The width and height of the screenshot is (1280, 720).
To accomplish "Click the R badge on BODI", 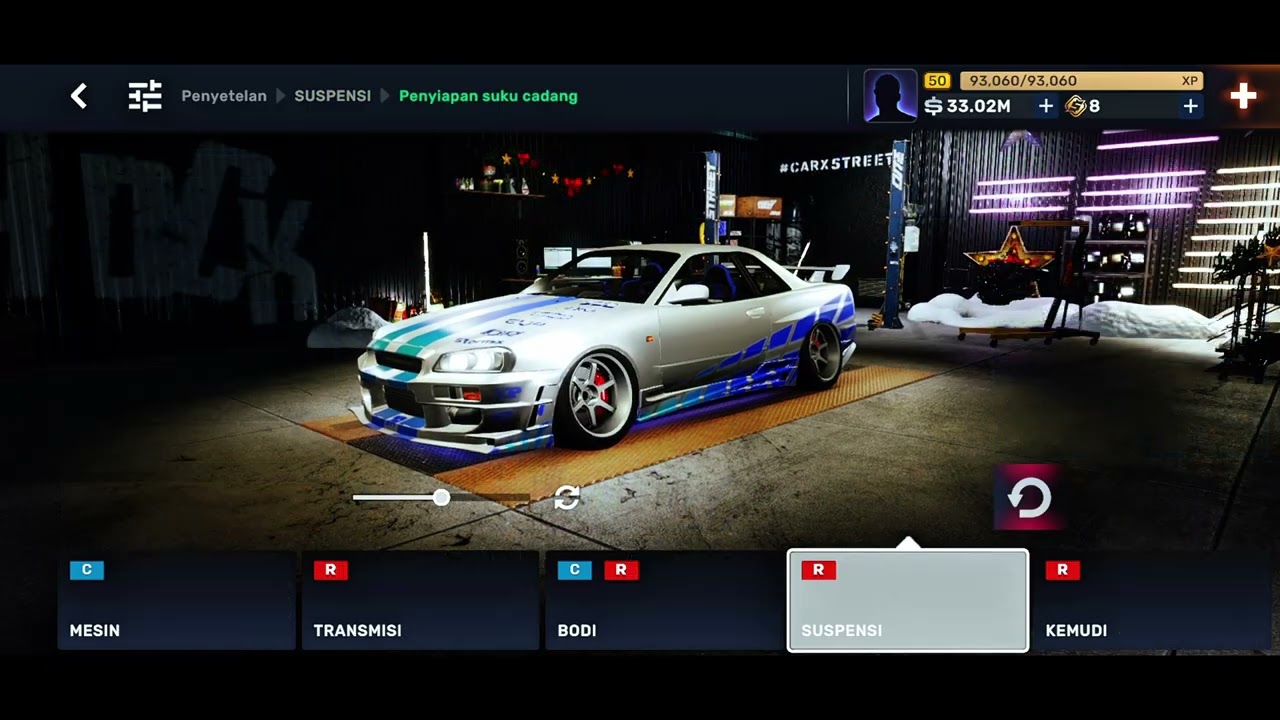I will click(x=621, y=570).
